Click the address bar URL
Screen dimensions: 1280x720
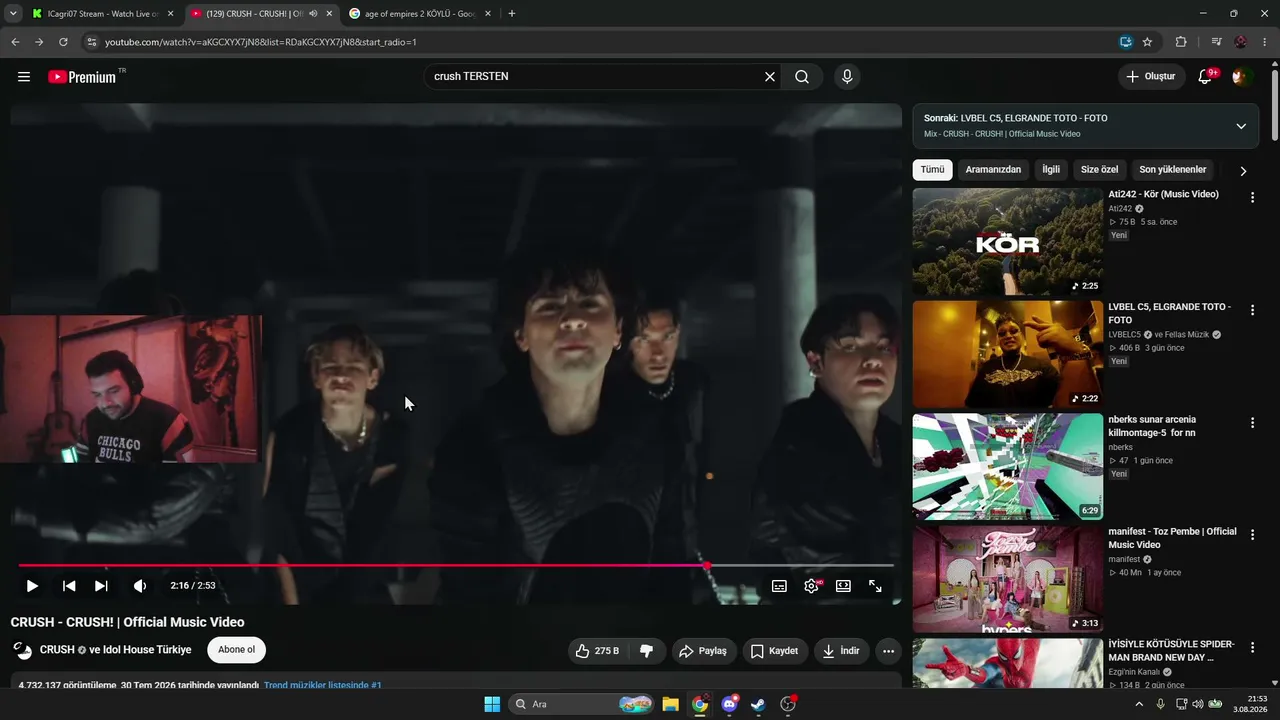click(260, 42)
